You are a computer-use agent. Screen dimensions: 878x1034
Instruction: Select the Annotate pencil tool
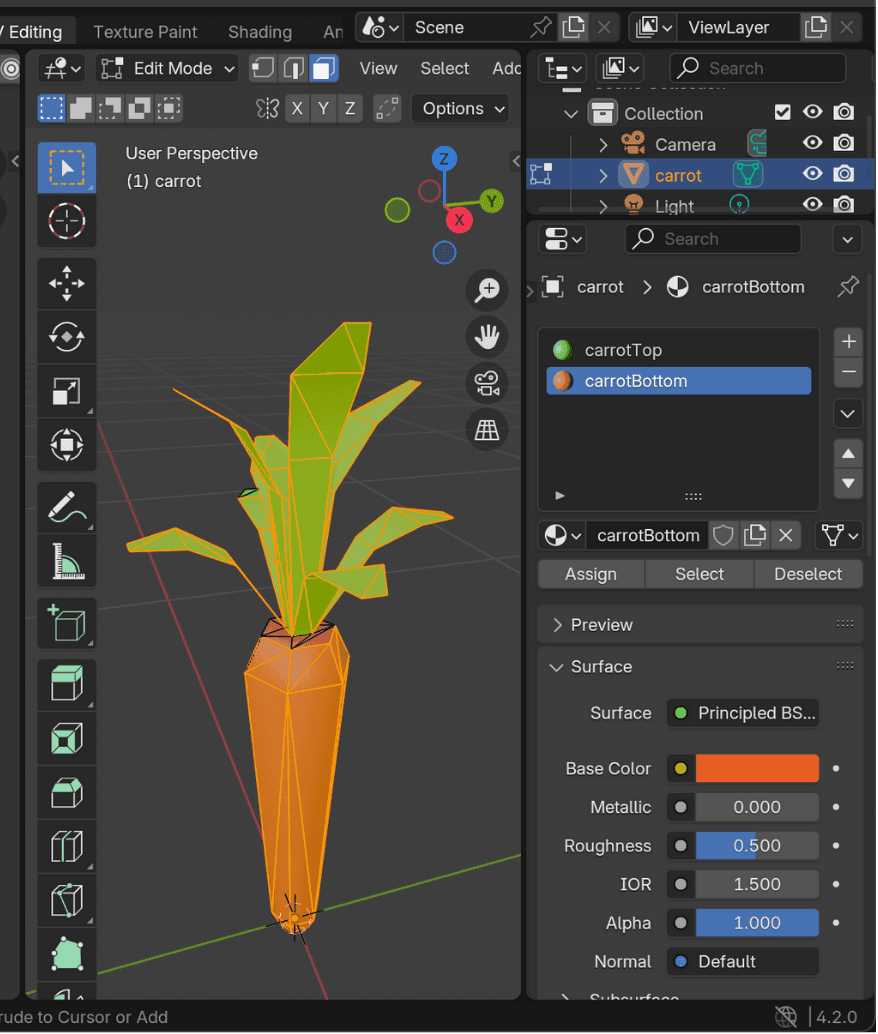(x=67, y=508)
